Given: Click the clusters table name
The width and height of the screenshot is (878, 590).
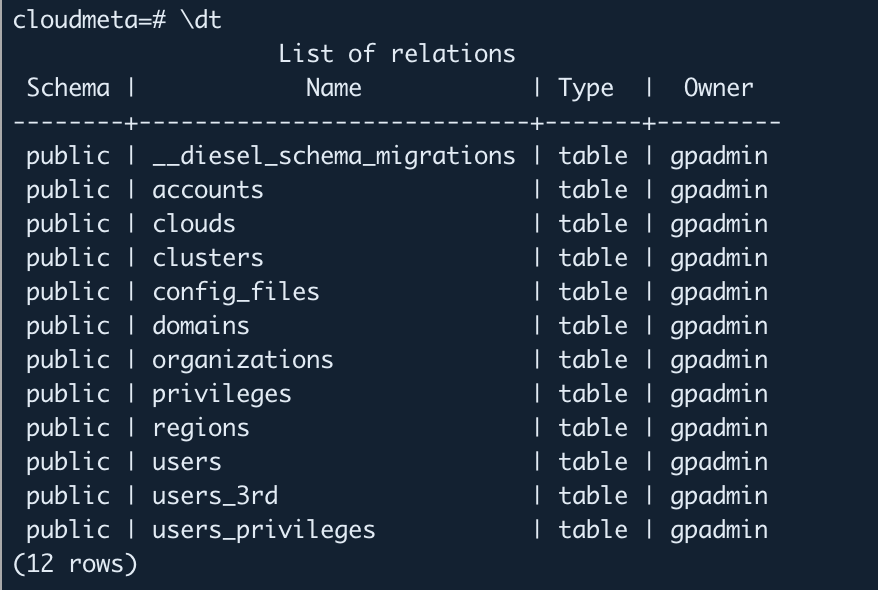Looking at the screenshot, I should pos(207,258).
